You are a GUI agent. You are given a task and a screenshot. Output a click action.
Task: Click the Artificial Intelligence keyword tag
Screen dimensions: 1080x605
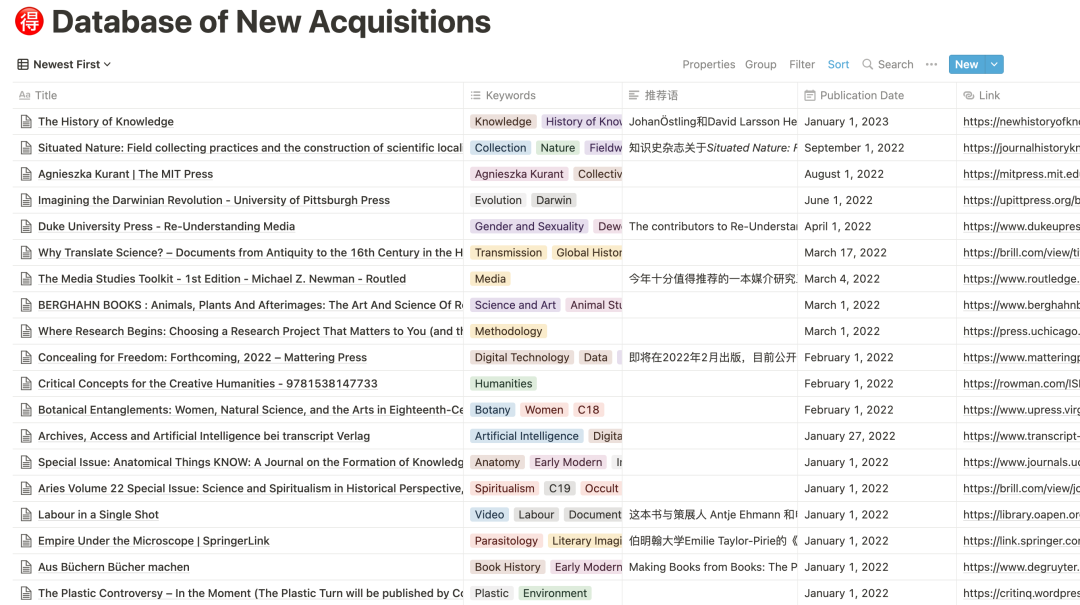[526, 435]
